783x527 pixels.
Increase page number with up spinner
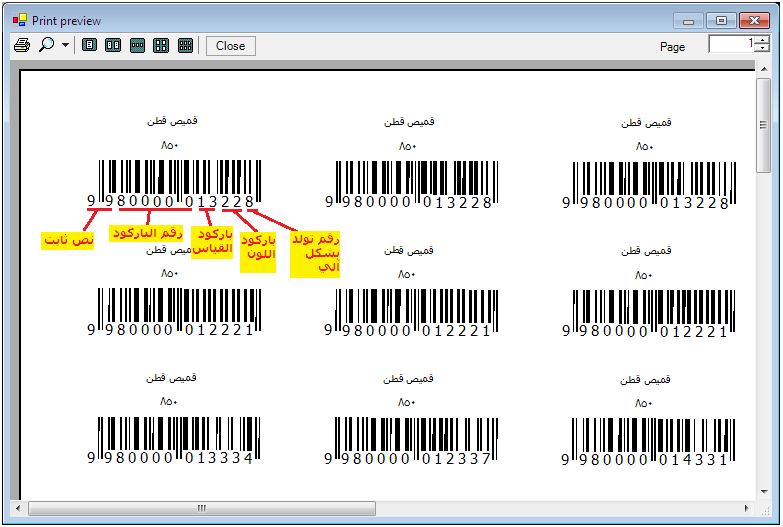click(x=762, y=40)
